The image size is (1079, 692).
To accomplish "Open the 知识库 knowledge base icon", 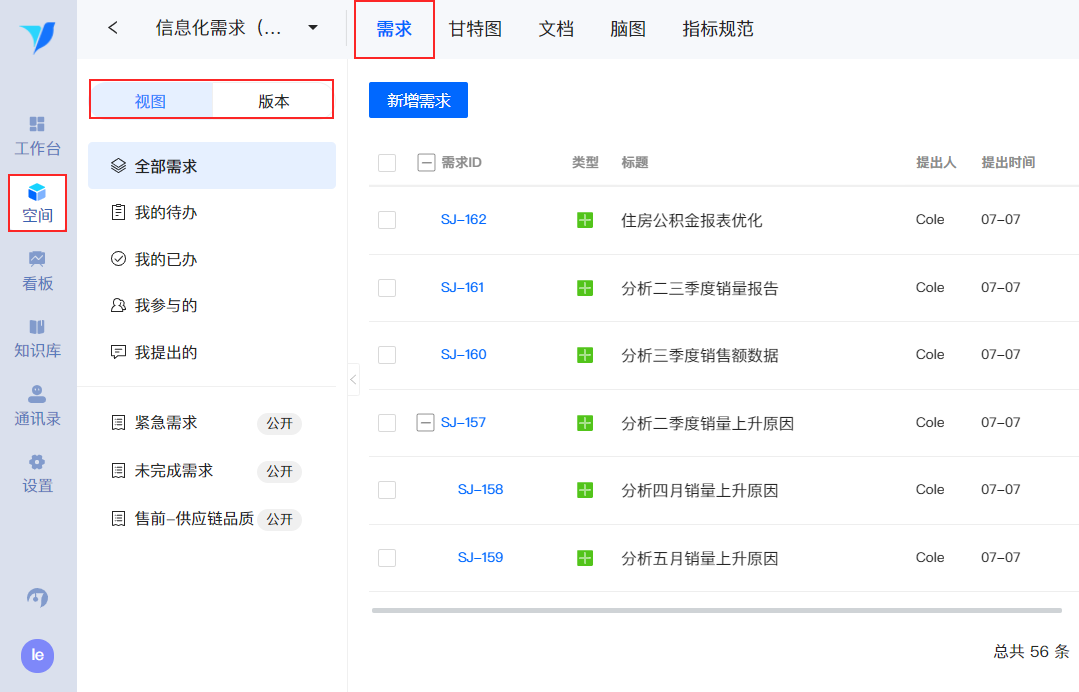I will [x=37, y=327].
